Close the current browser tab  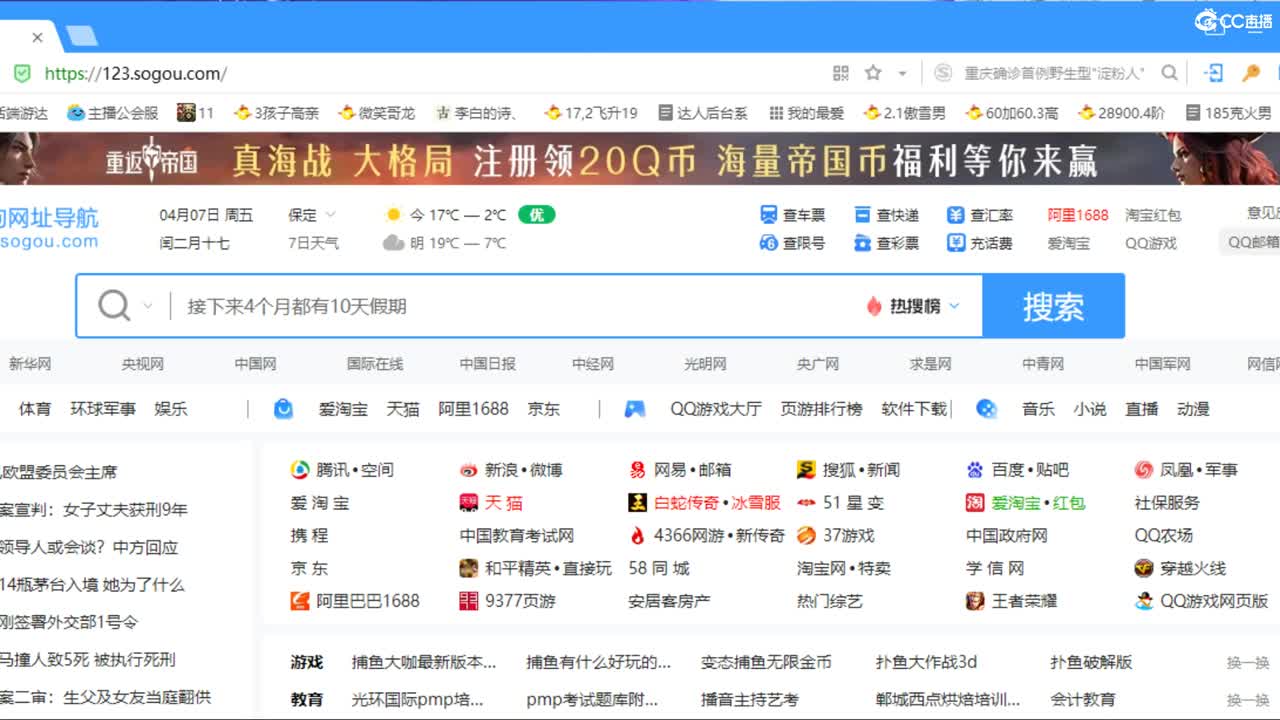(x=37, y=38)
